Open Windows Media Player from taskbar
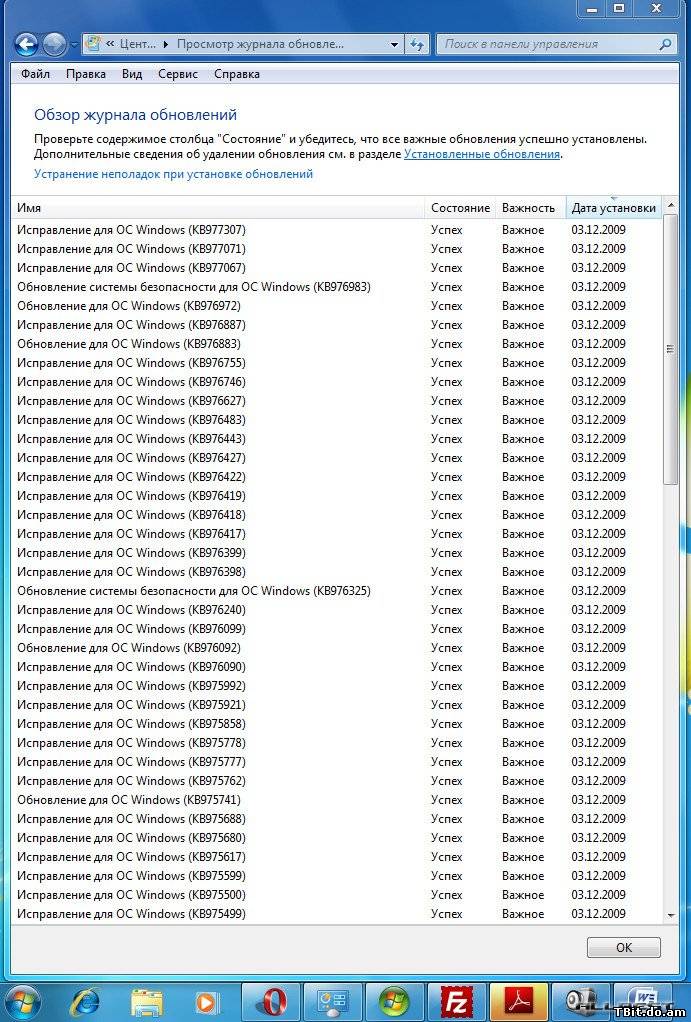 coord(207,1002)
